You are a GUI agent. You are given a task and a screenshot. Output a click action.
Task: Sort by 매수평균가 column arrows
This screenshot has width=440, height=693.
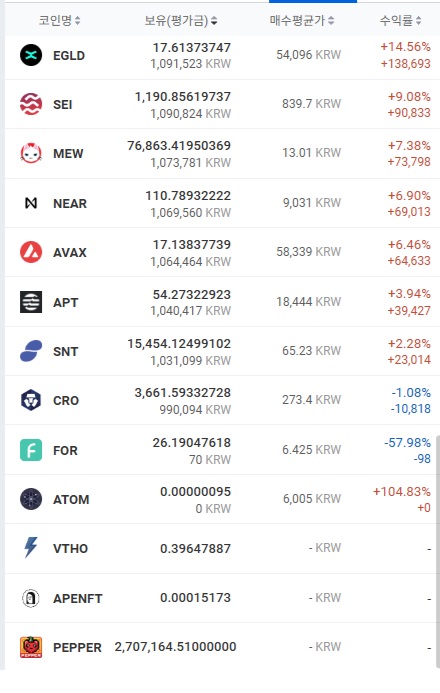331,20
